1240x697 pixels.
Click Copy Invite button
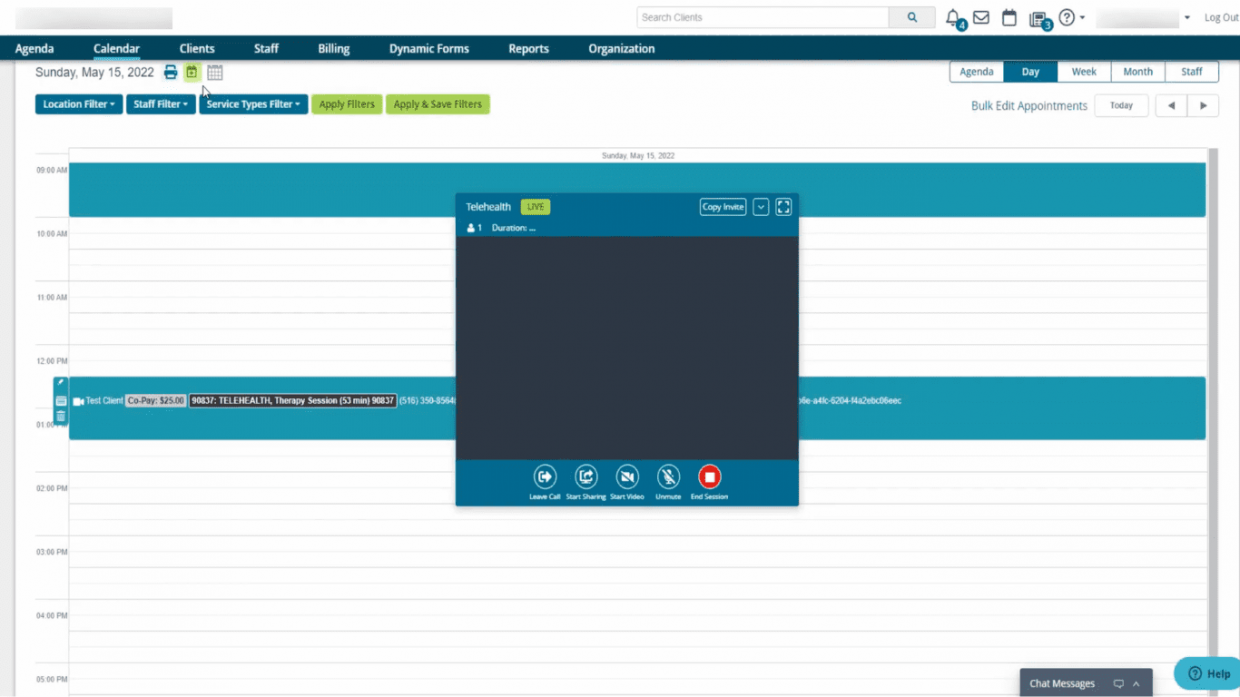[x=723, y=207]
